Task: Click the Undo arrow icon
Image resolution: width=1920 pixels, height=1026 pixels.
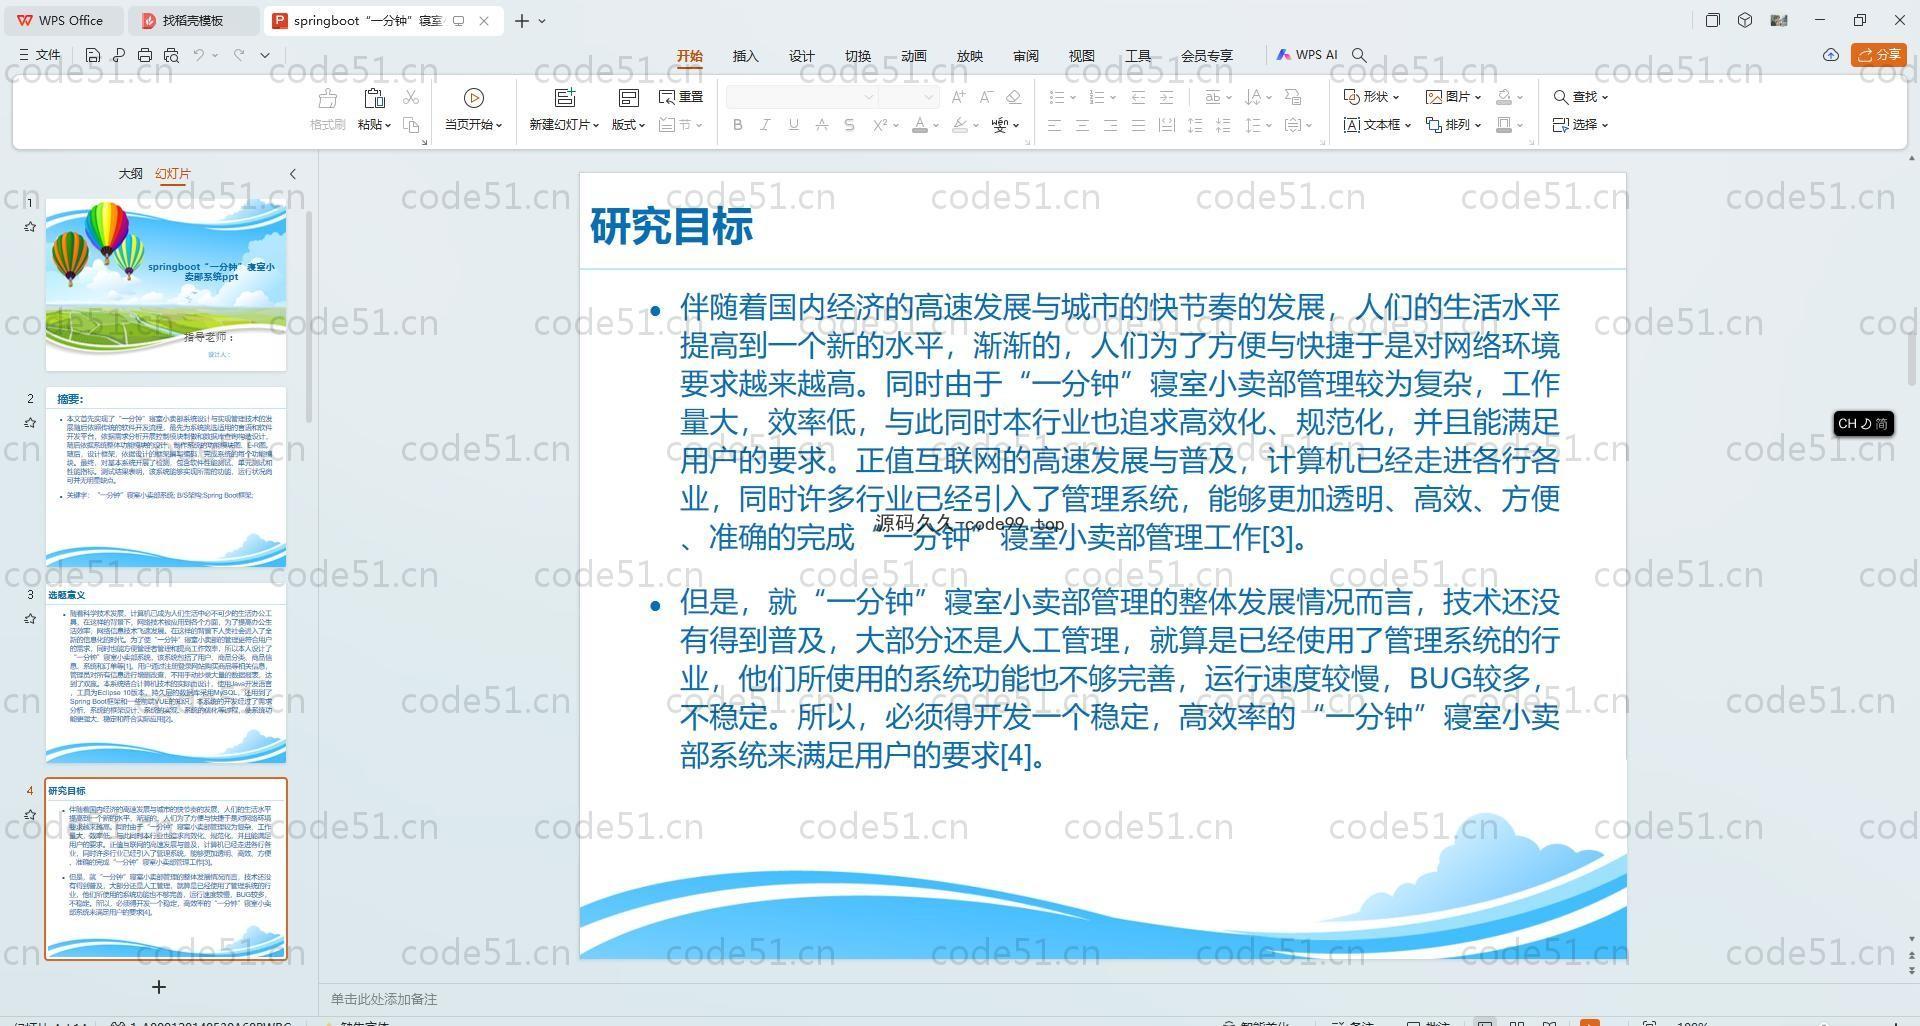Action: coord(199,55)
